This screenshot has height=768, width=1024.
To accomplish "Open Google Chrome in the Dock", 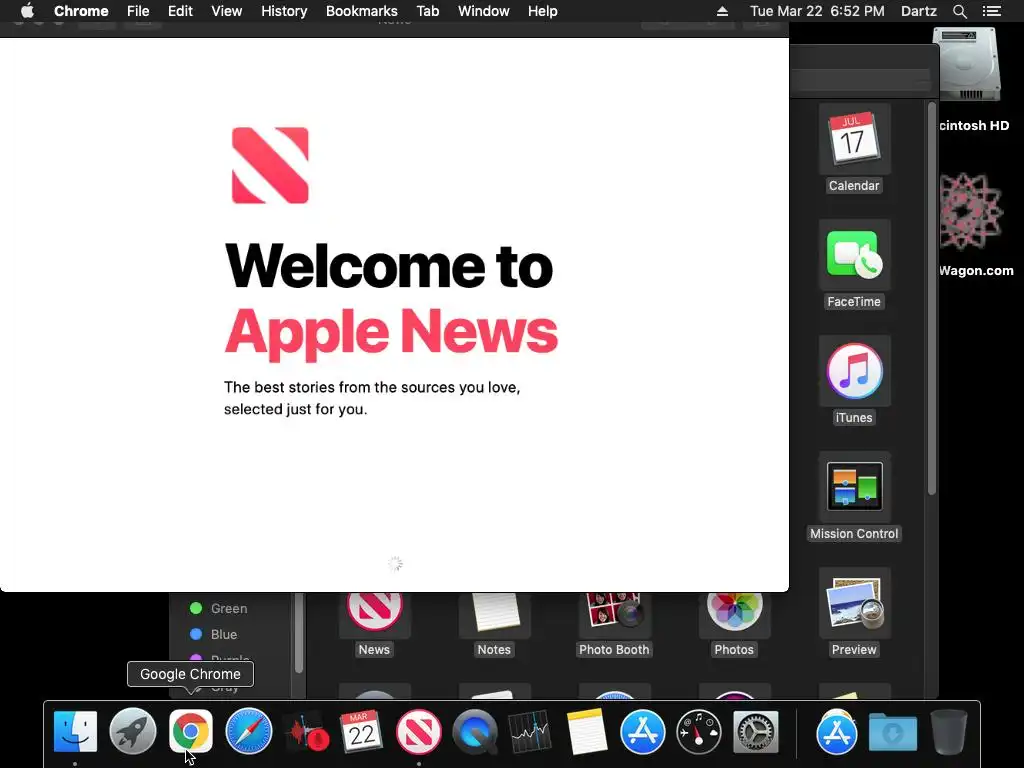I will pyautogui.click(x=190, y=731).
